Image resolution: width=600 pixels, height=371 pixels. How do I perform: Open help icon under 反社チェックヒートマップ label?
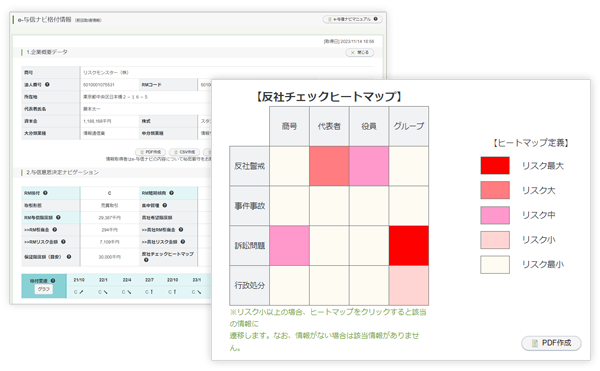(x=146, y=260)
